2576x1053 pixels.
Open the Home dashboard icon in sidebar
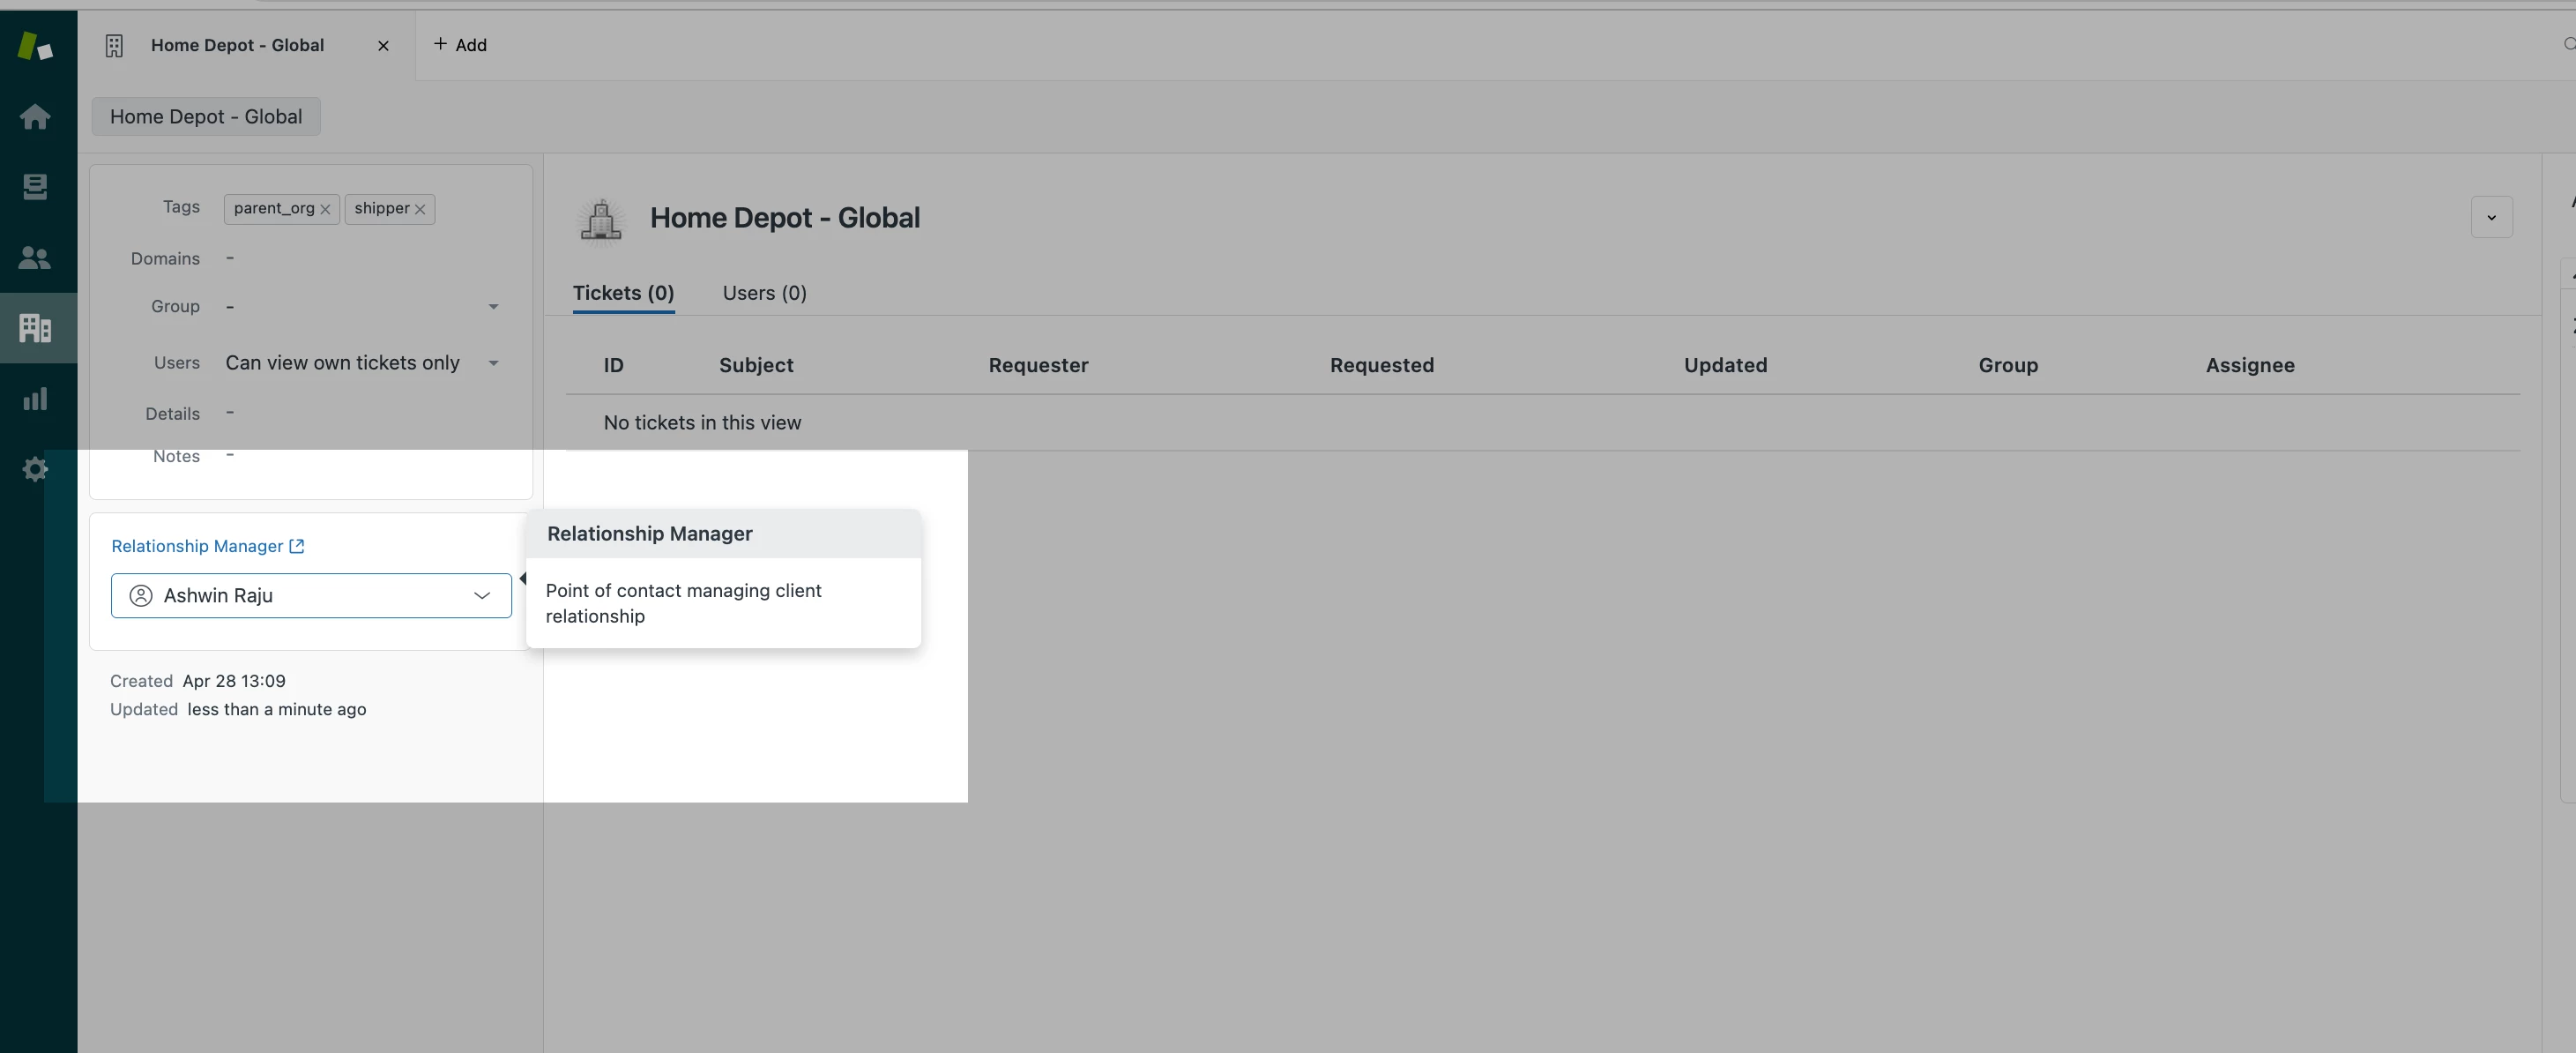[x=35, y=117]
